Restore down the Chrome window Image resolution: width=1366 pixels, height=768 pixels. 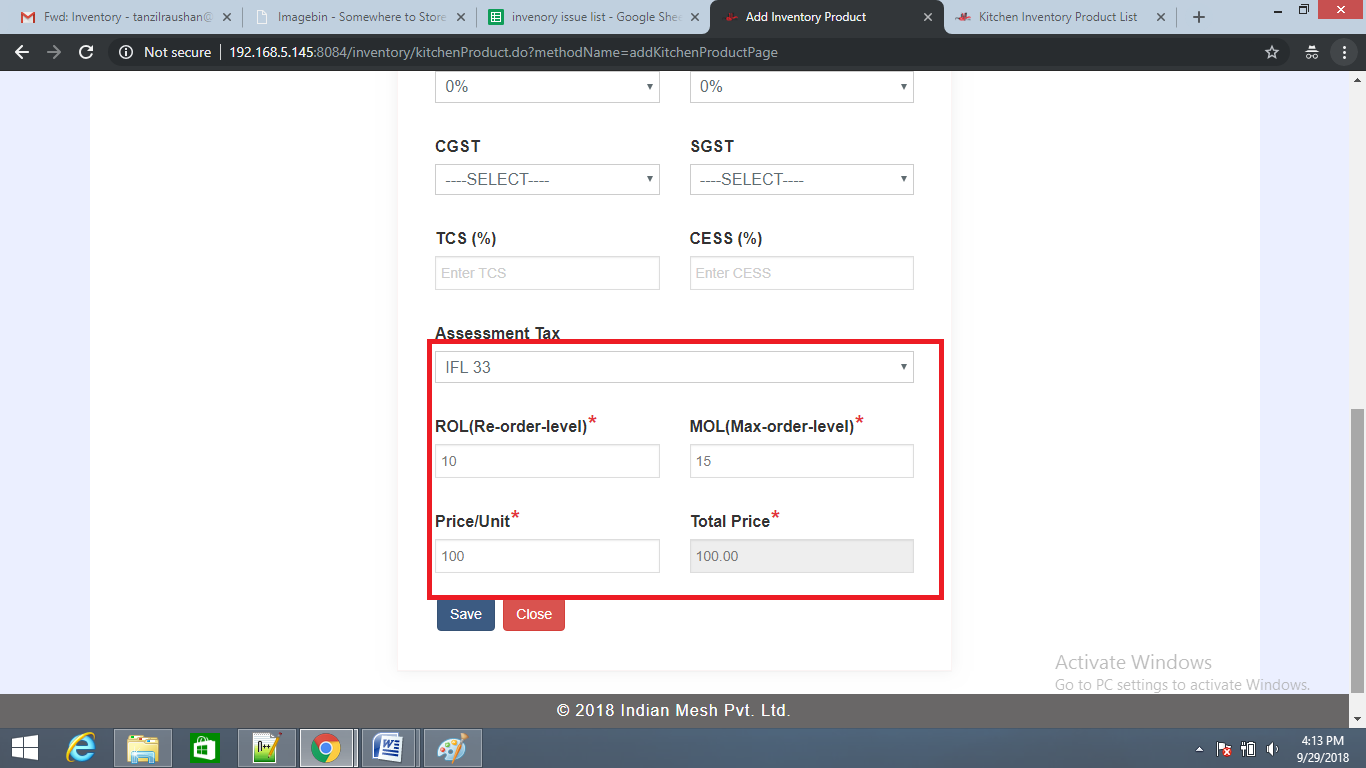coord(1303,10)
